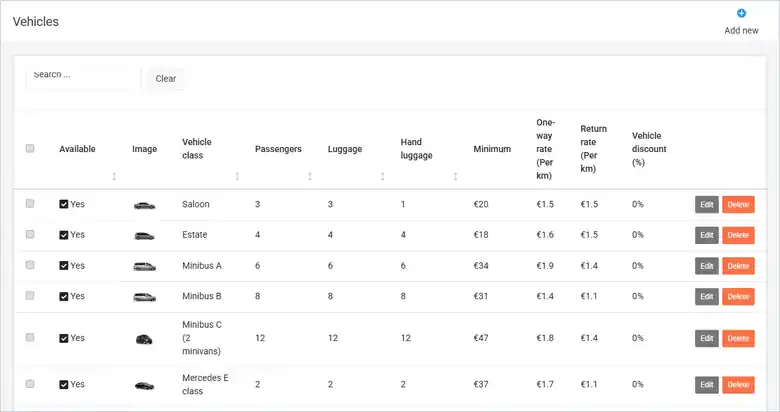
Task: Click the Minibus A class name
Action: [202, 266]
